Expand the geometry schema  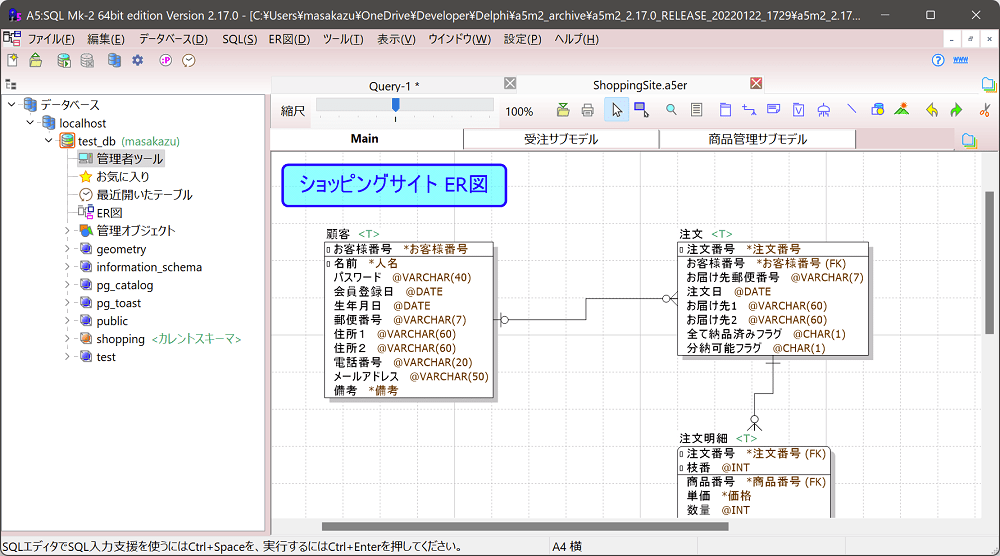pos(67,249)
